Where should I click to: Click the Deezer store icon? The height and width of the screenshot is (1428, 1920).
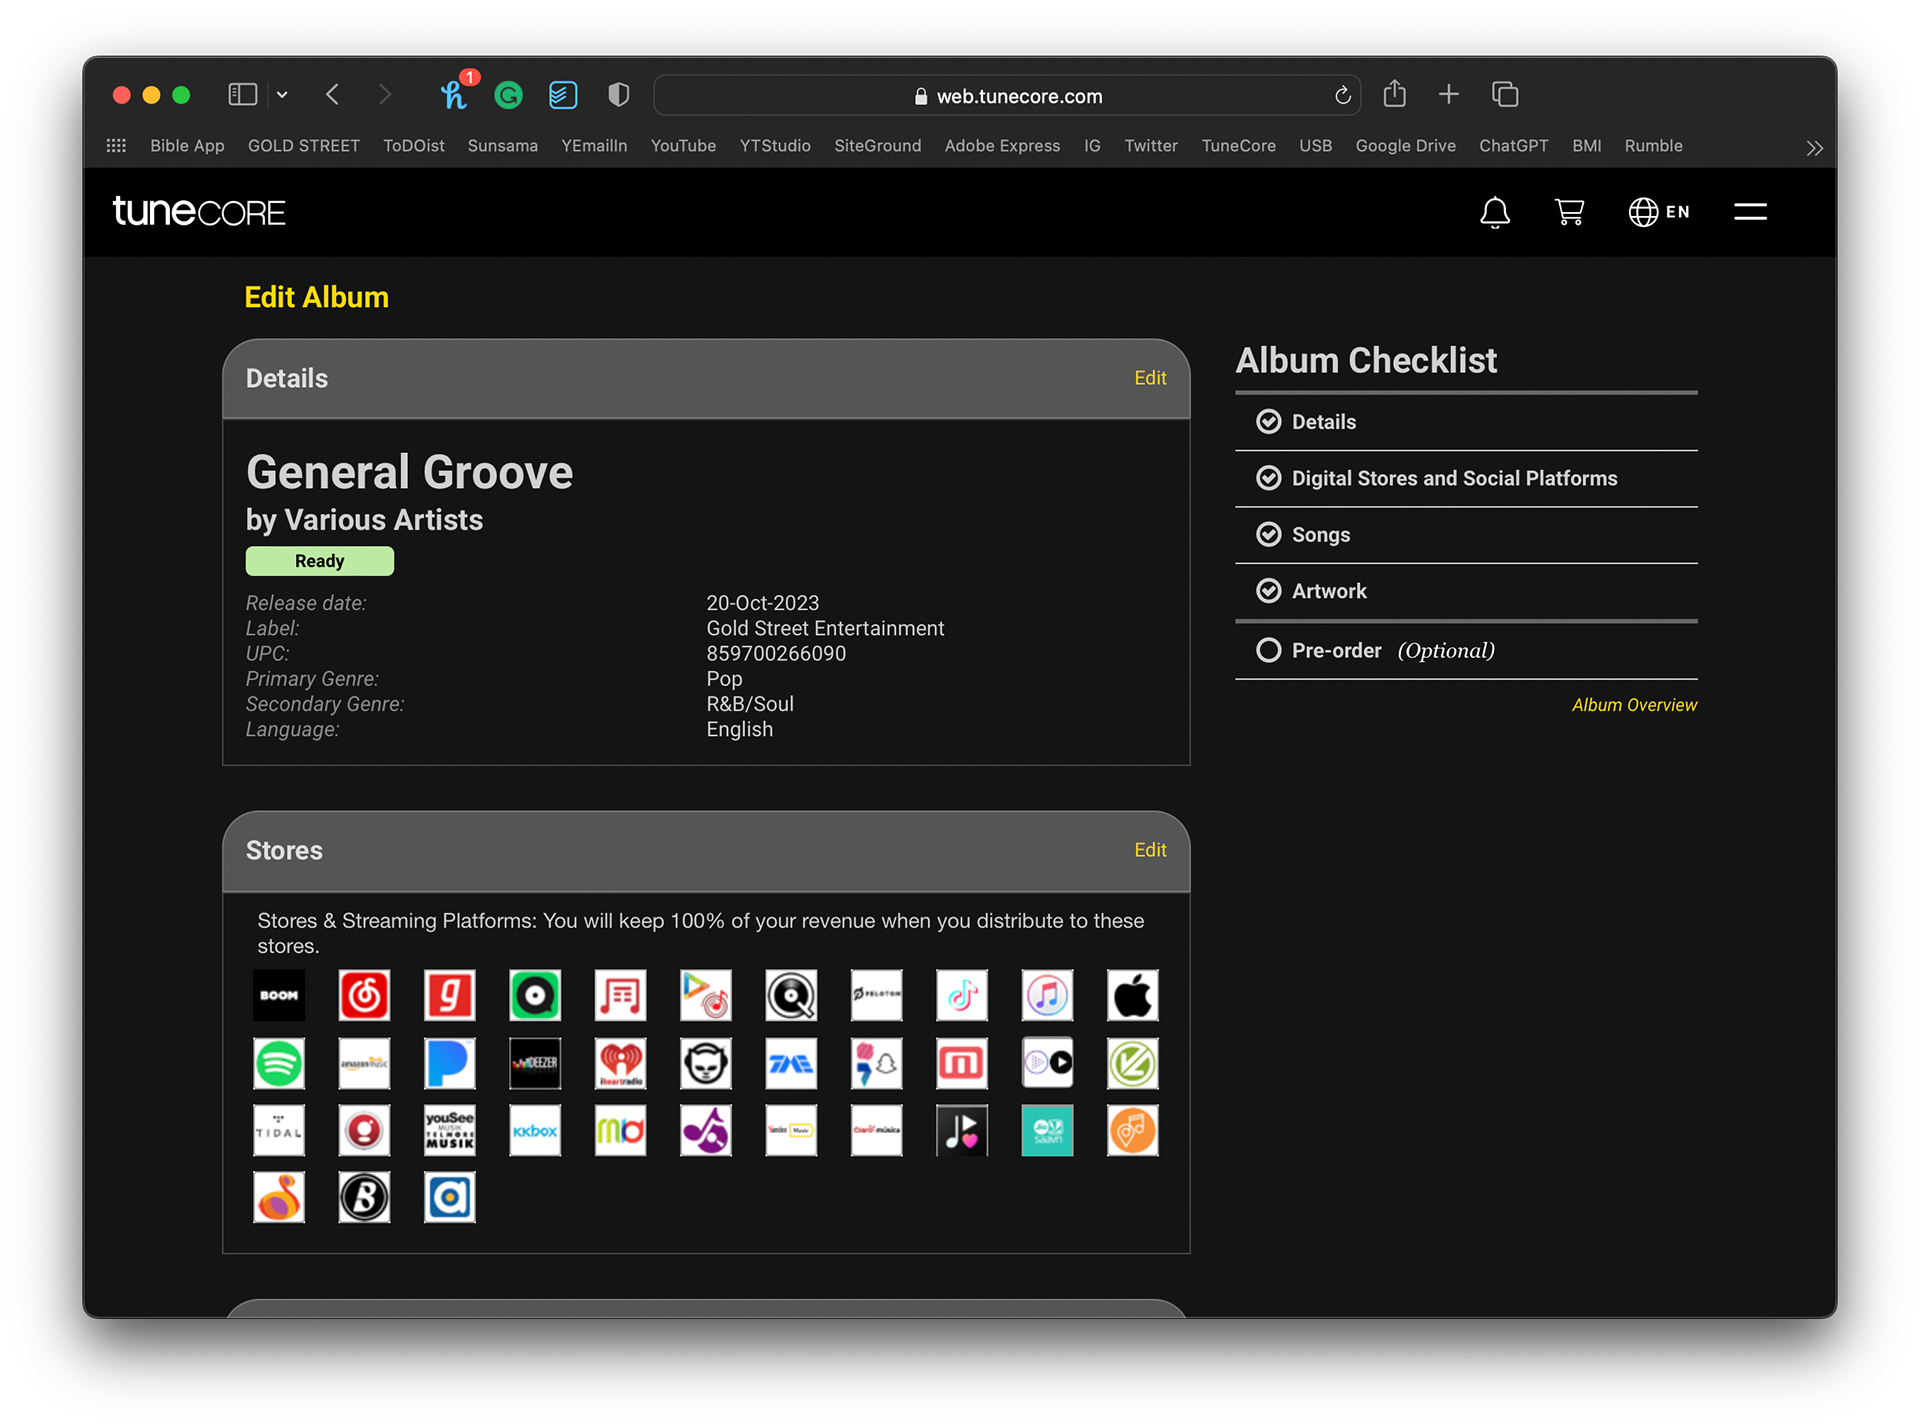click(535, 1063)
